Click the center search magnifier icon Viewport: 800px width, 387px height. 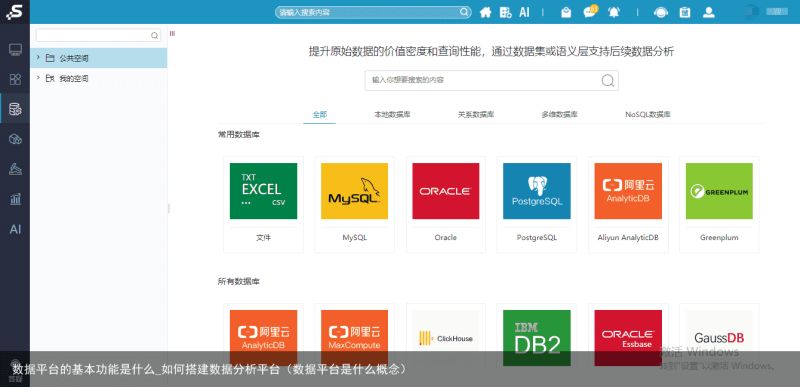607,81
